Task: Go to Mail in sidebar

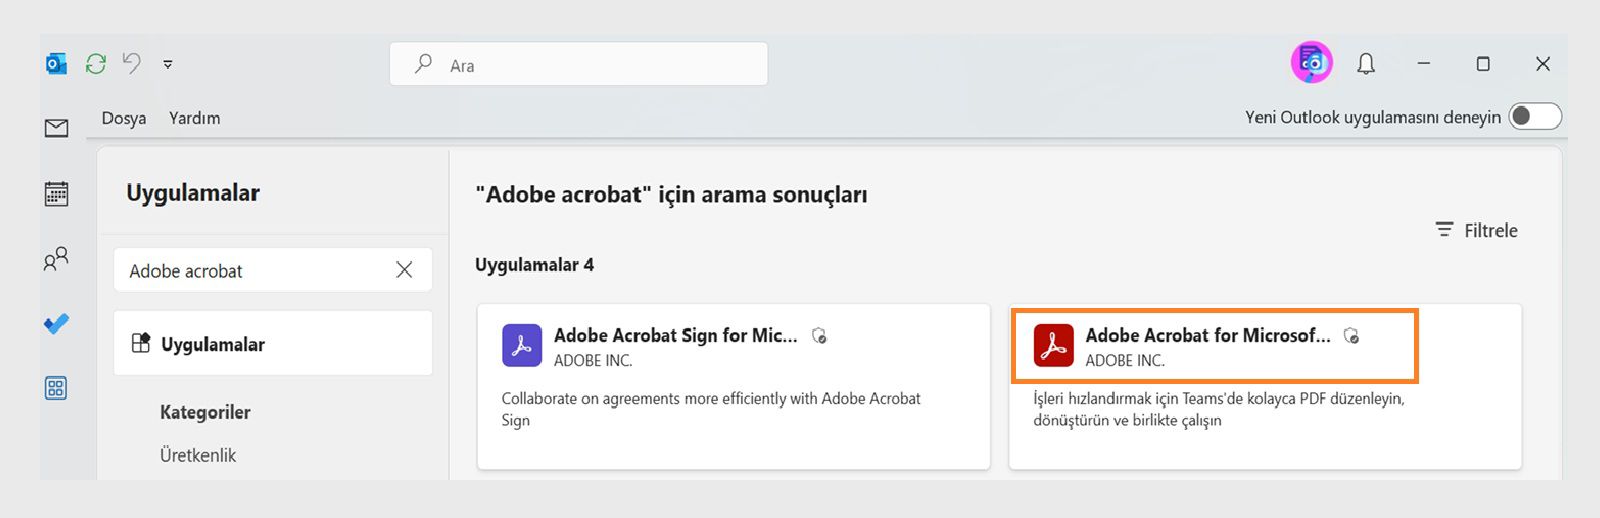Action: pyautogui.click(x=57, y=128)
